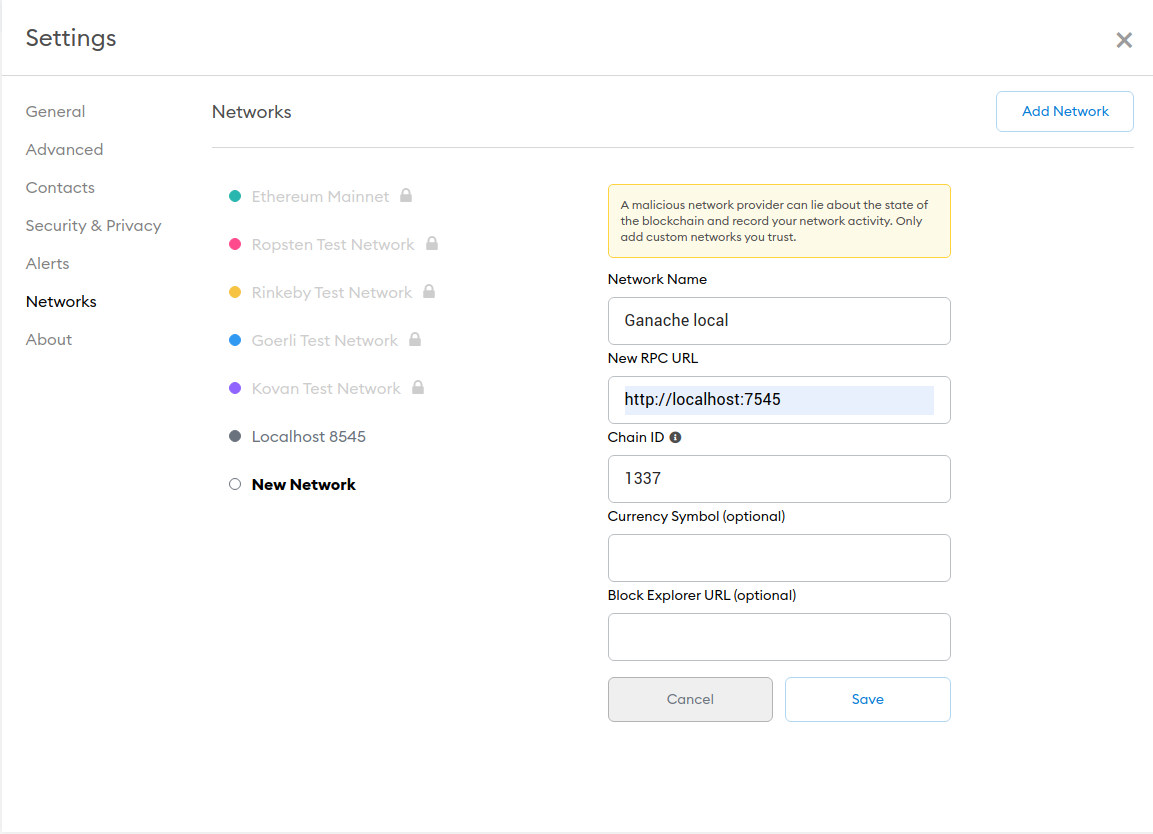Click the purple dot of Kovan network

point(235,388)
